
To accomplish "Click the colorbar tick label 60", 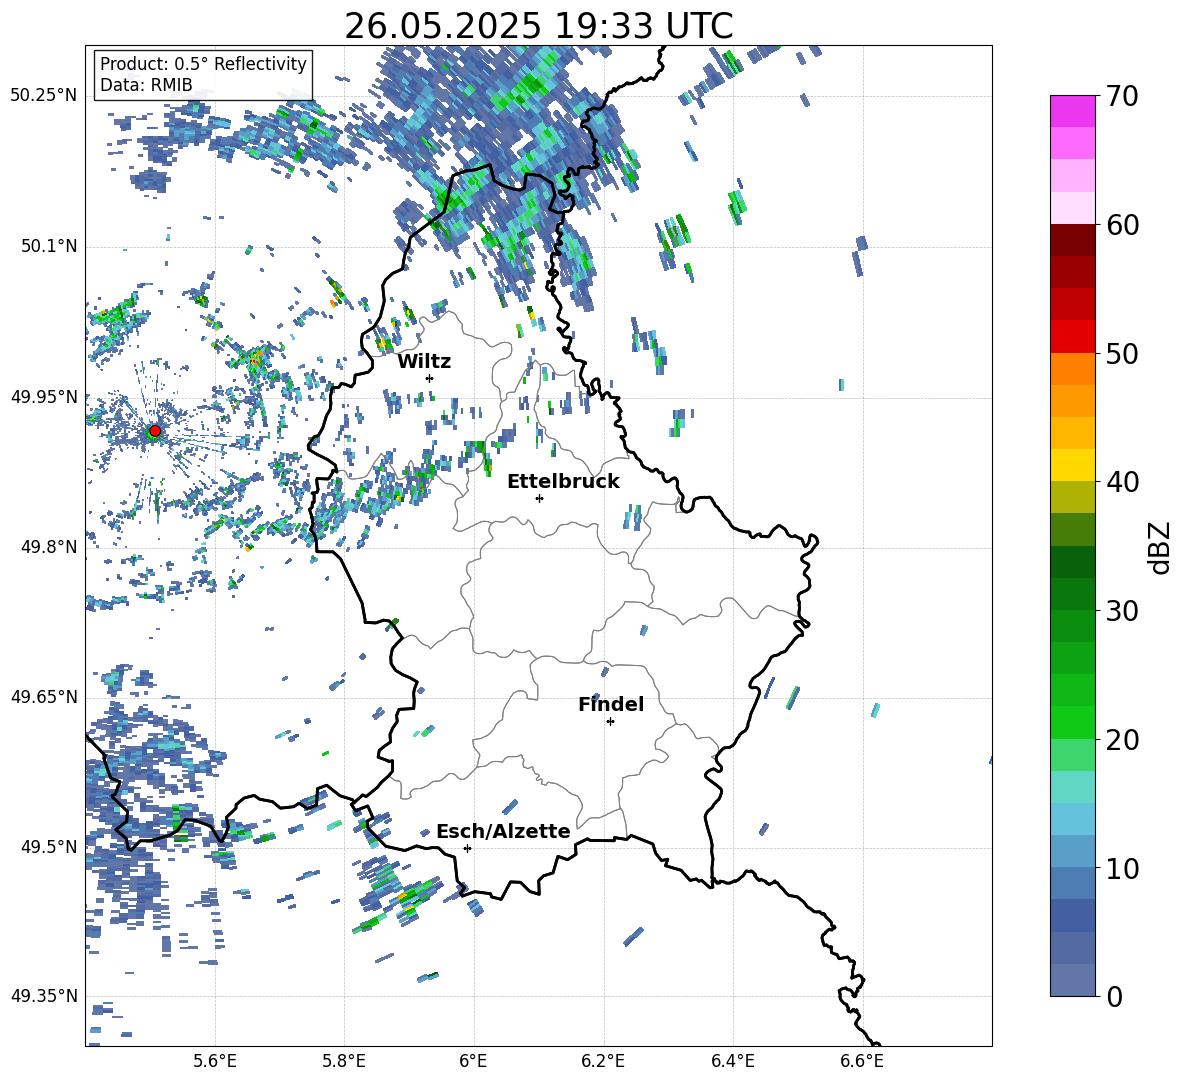I will [x=1123, y=225].
